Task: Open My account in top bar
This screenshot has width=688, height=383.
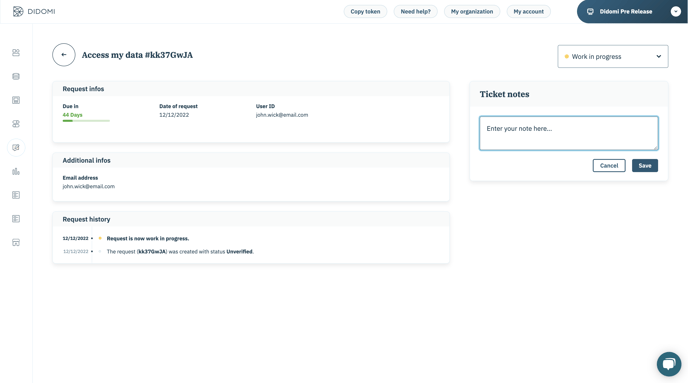Action: [x=528, y=11]
